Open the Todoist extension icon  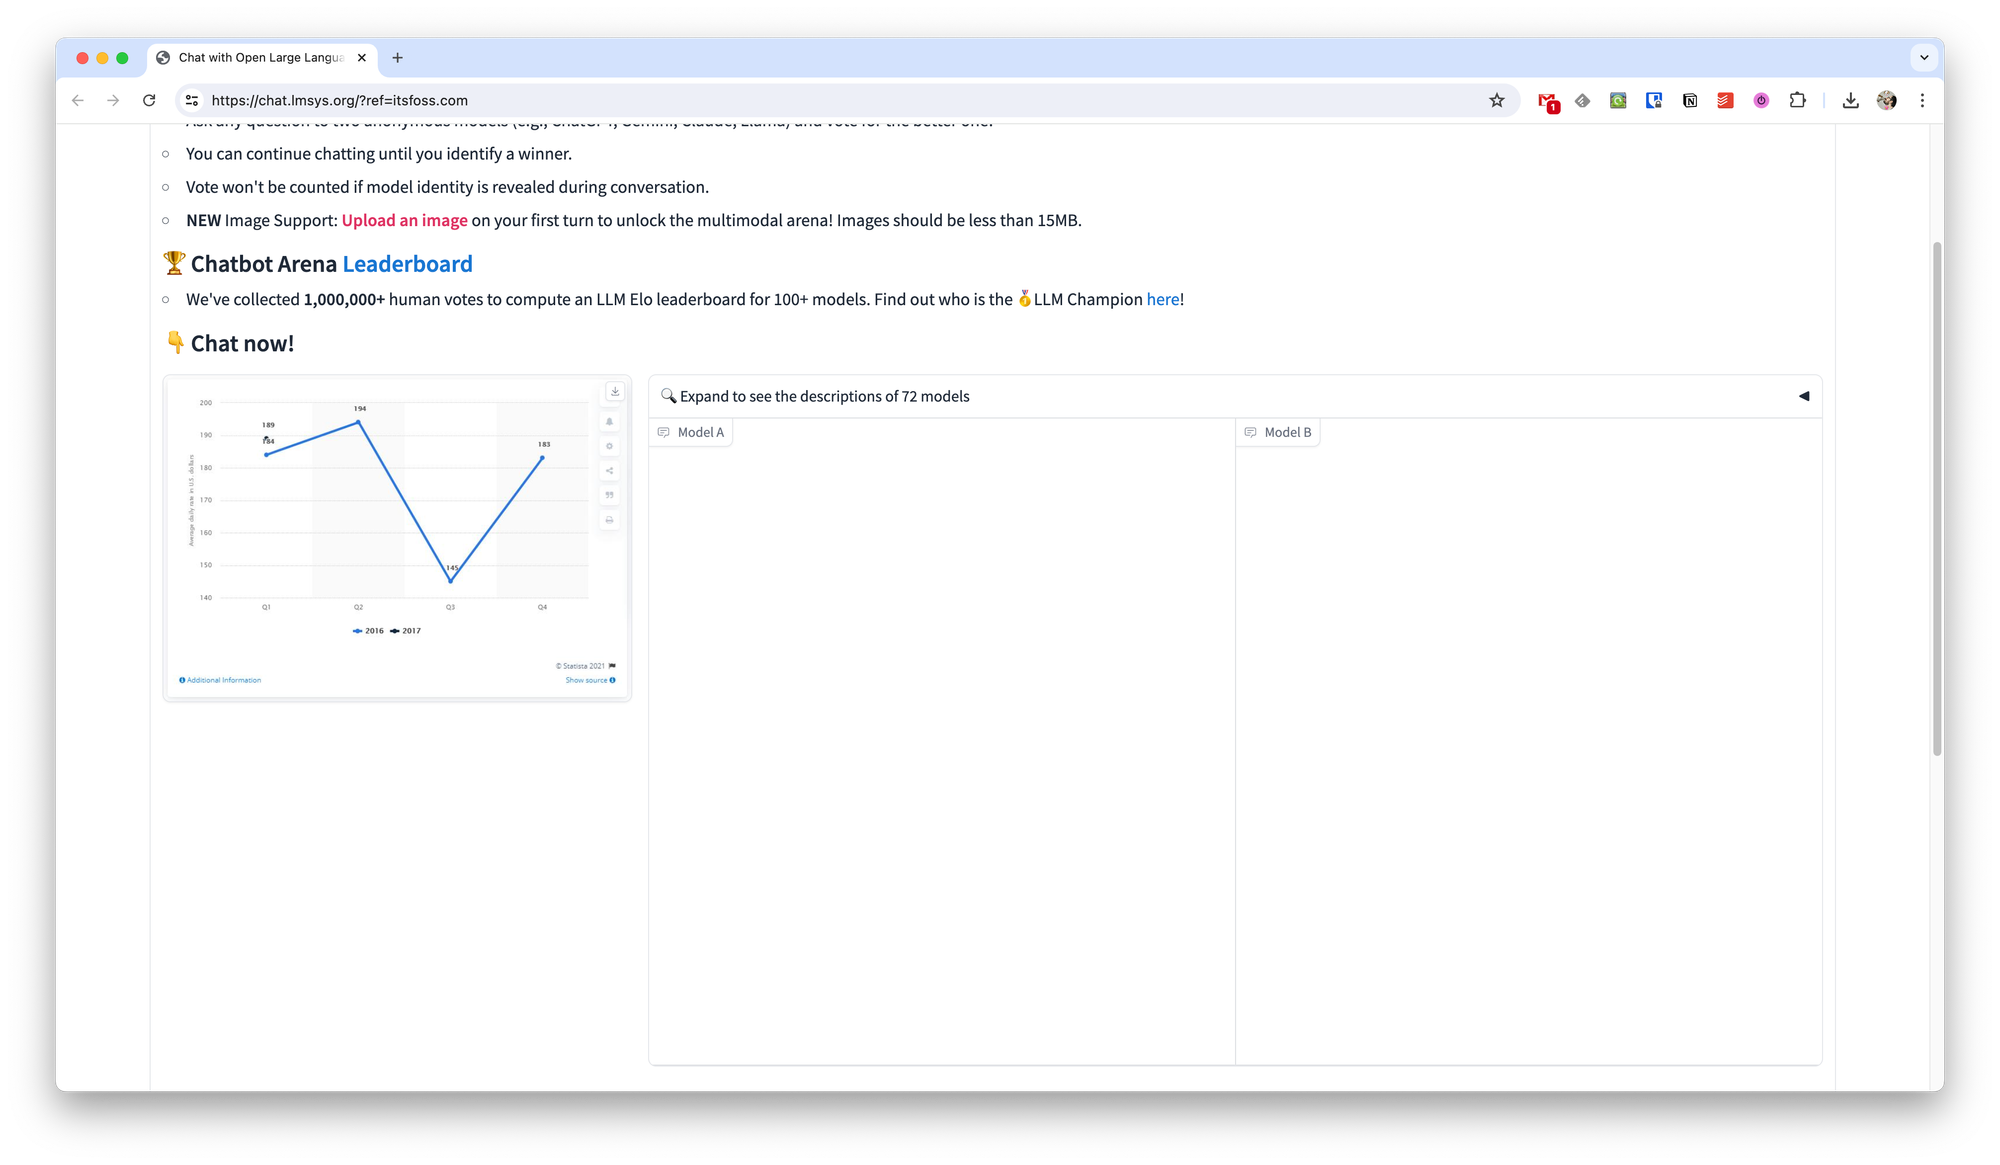pos(1725,101)
